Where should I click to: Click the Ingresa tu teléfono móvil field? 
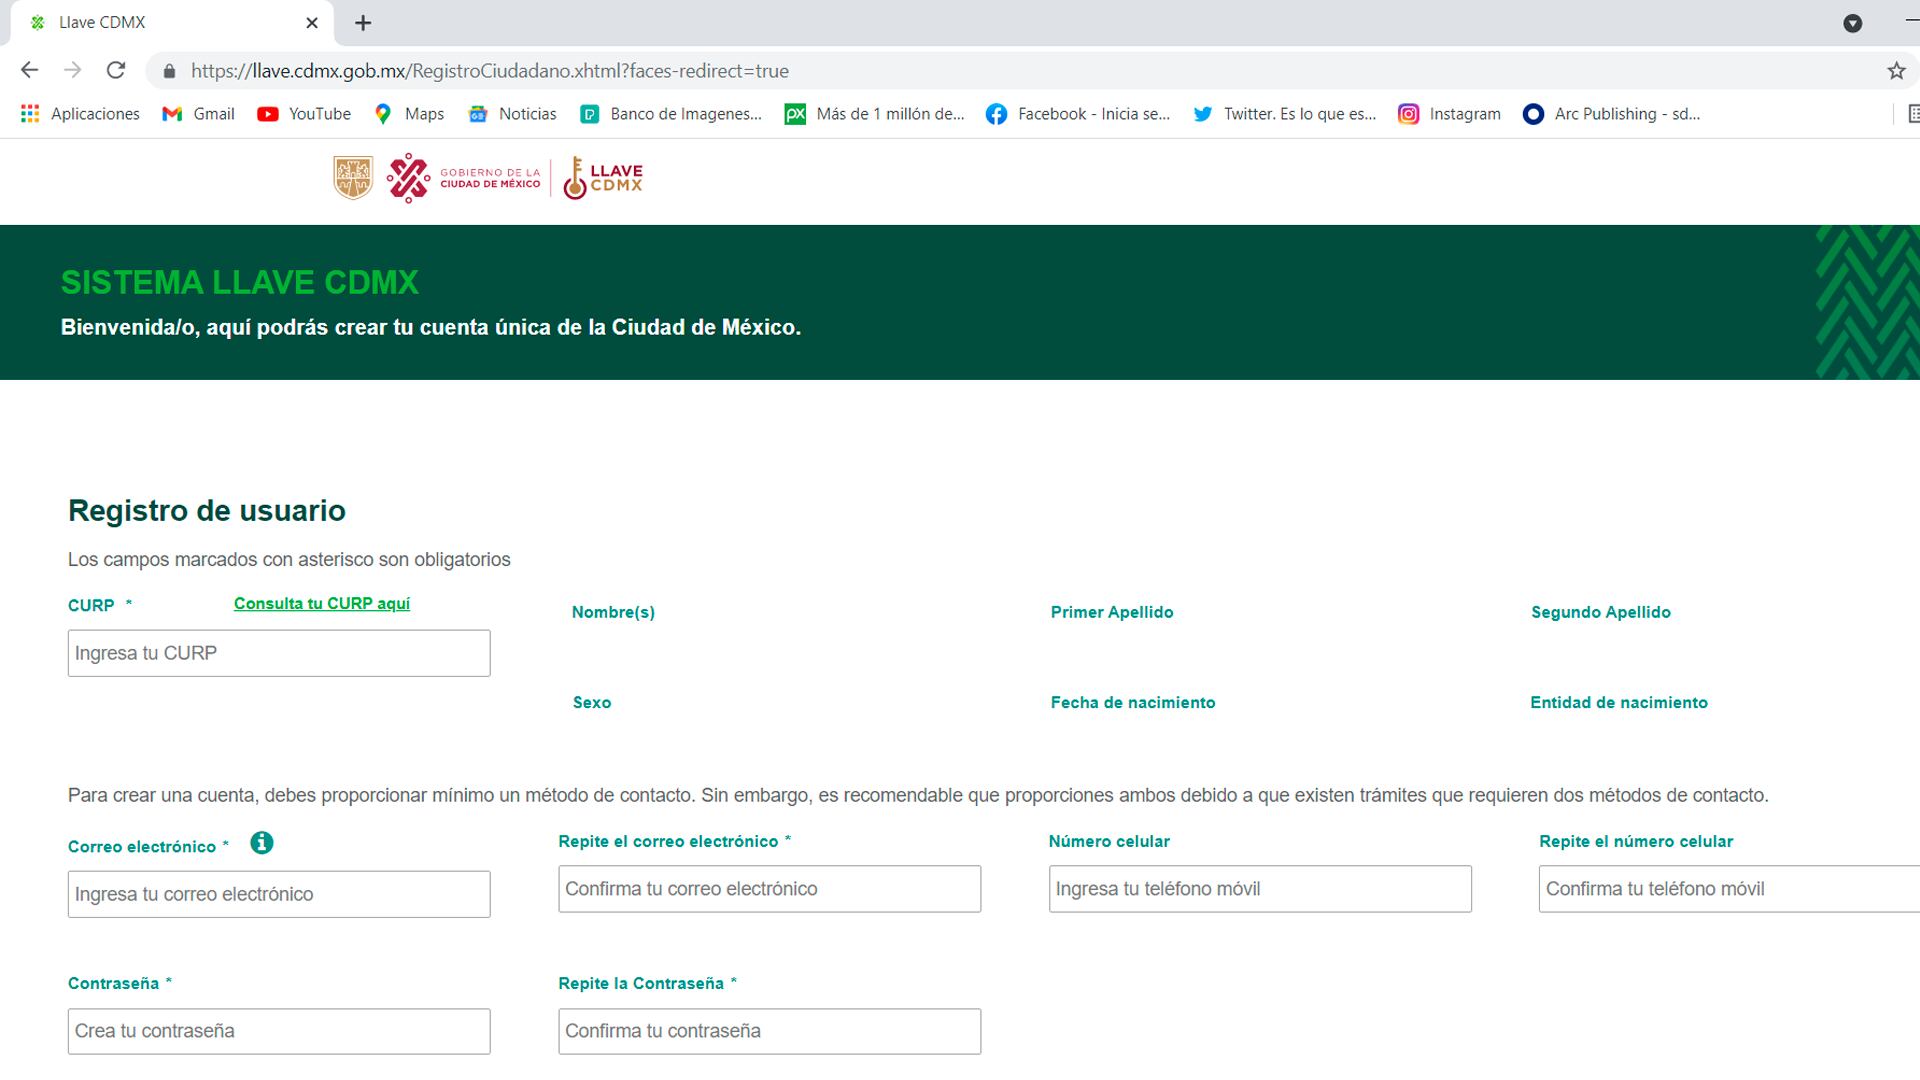click(1260, 889)
